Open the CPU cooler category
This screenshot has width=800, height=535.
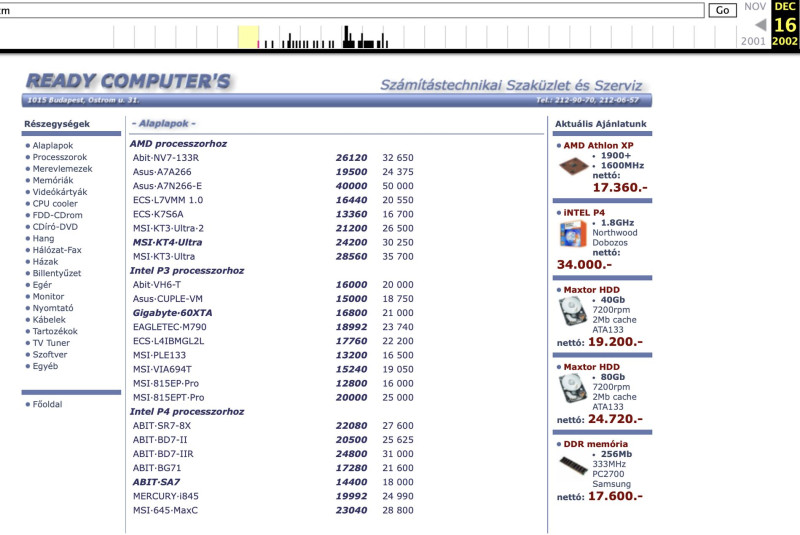coord(55,203)
